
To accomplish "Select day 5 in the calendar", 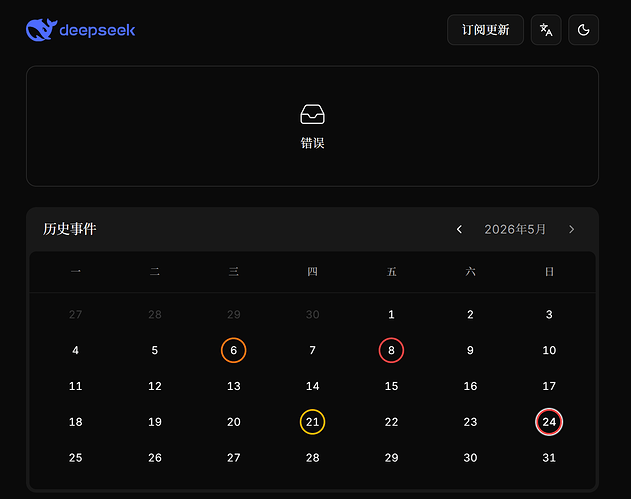I will [155, 350].
